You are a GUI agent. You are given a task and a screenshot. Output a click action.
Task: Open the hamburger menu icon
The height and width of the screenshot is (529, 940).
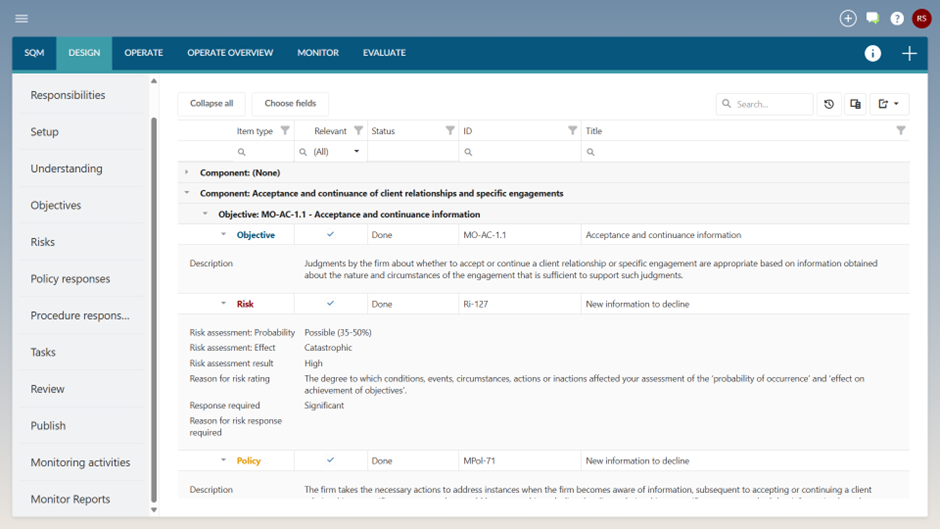[21, 18]
